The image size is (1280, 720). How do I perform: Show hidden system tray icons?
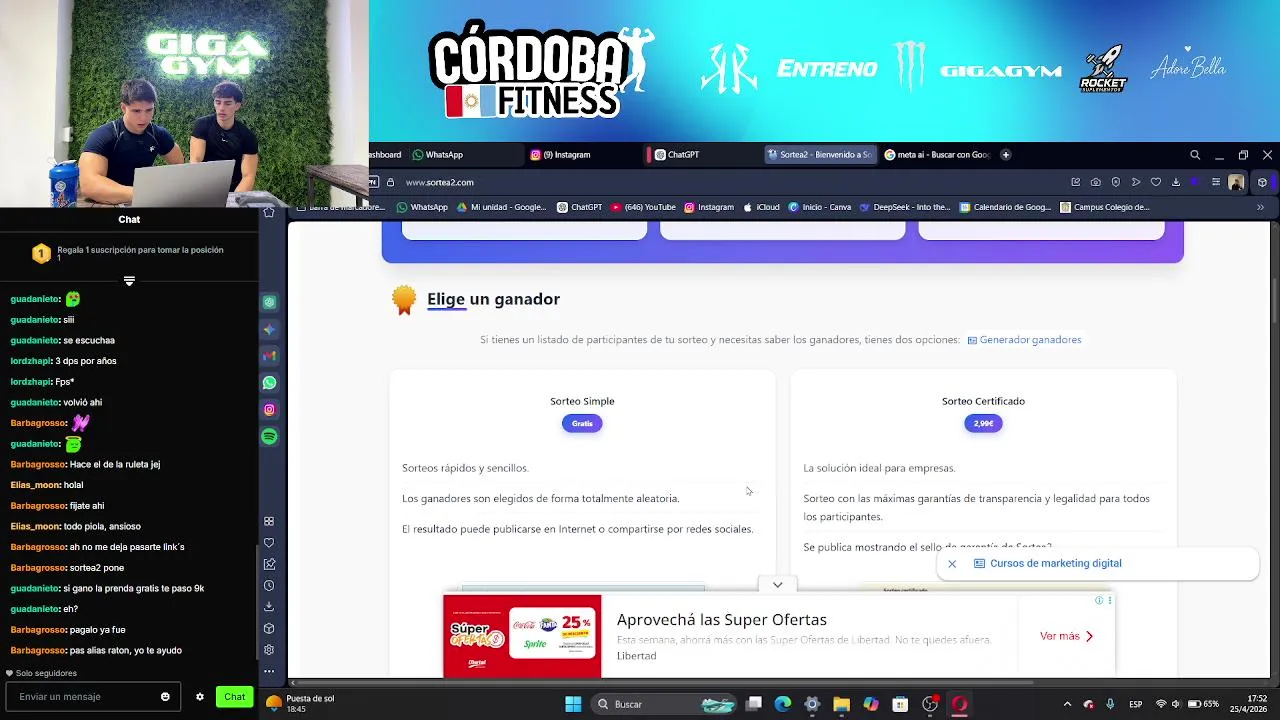[x=1067, y=704]
